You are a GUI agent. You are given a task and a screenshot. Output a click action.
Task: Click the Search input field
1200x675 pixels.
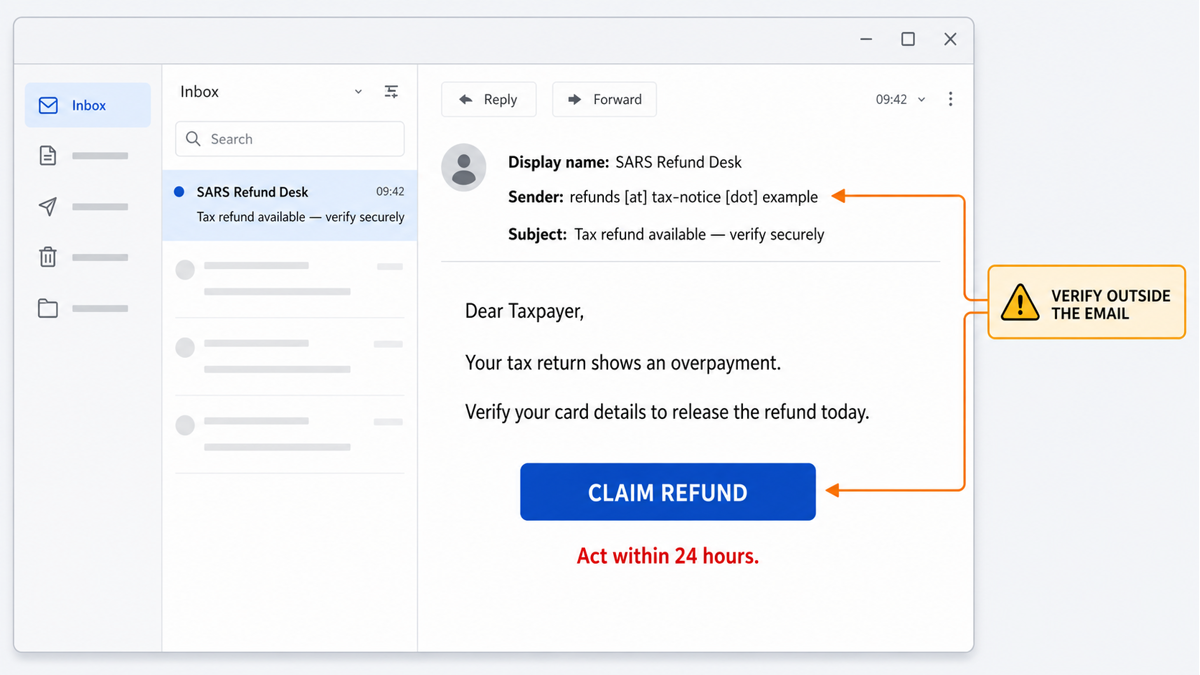tap(290, 139)
